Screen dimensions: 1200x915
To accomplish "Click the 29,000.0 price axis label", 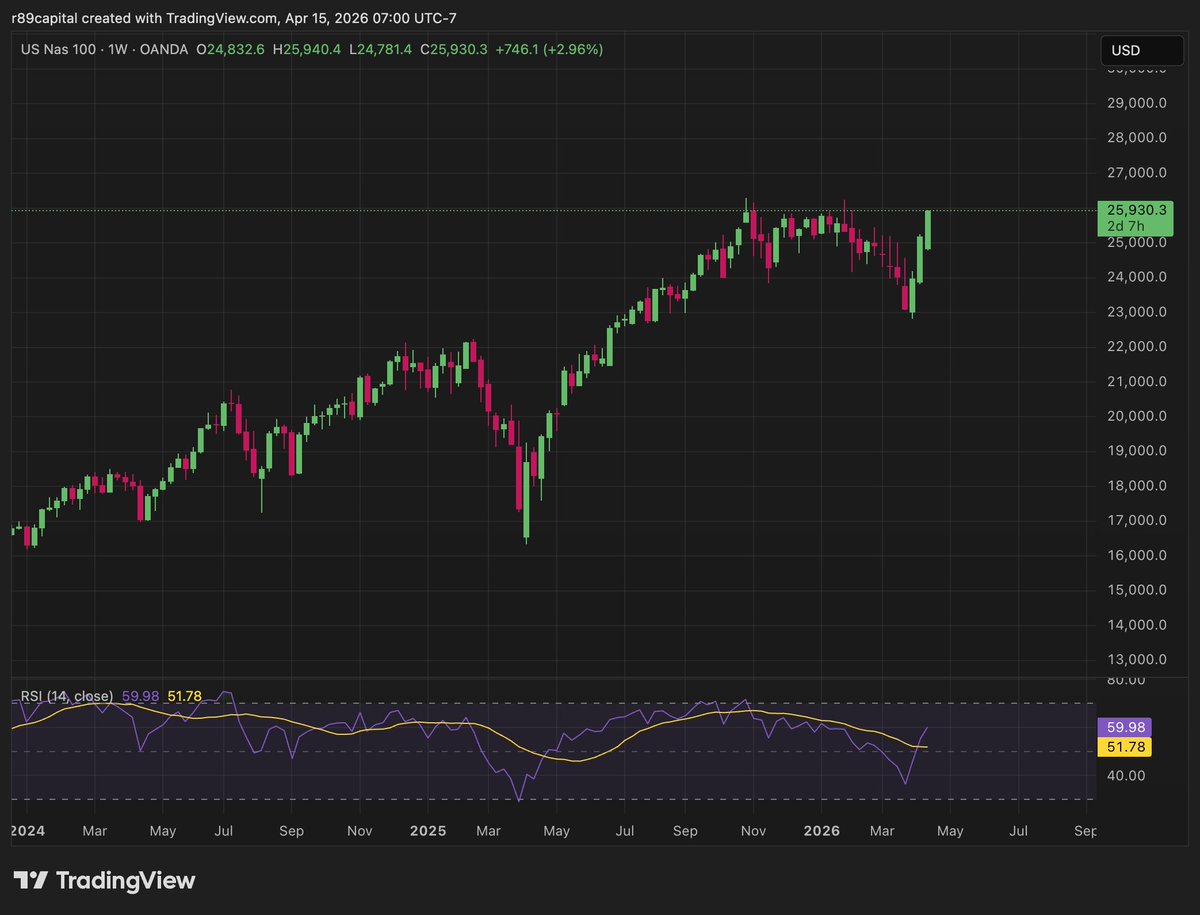I will point(1139,103).
